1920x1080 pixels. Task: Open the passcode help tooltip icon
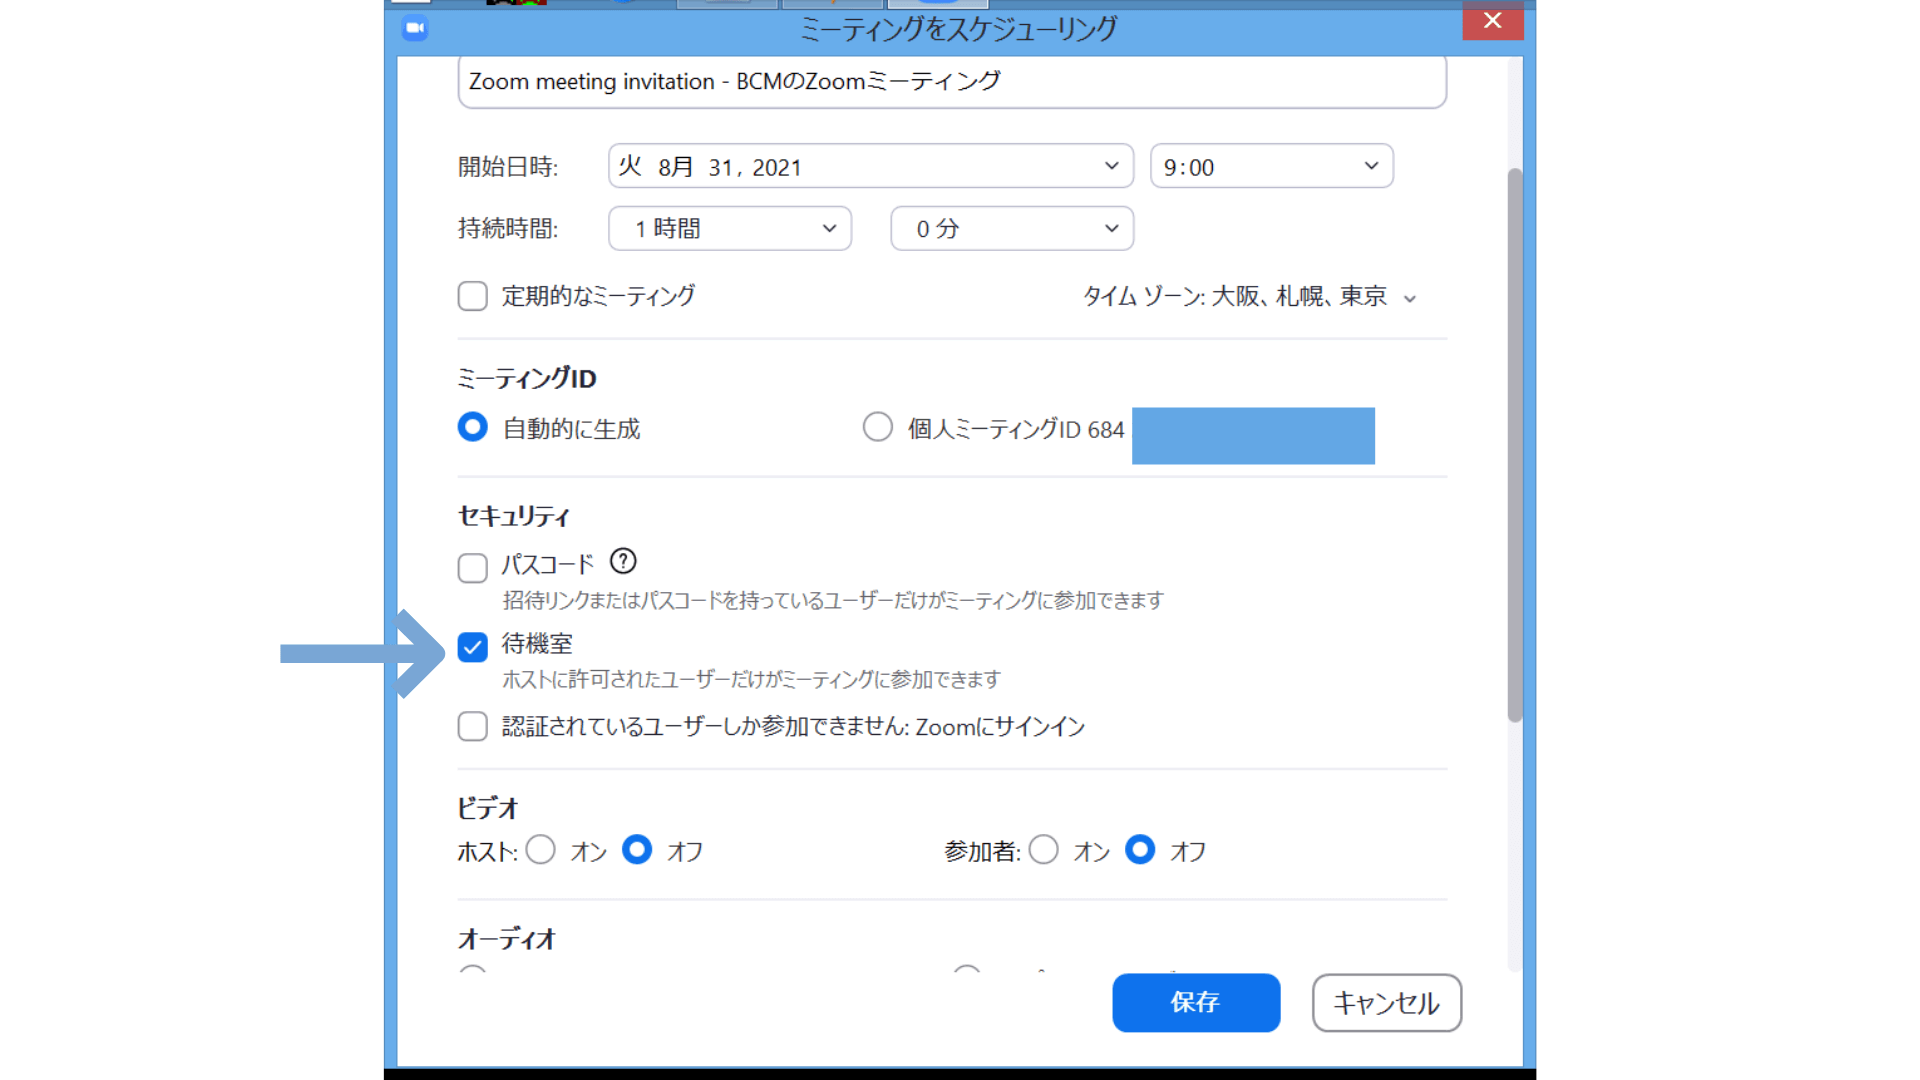tap(622, 562)
